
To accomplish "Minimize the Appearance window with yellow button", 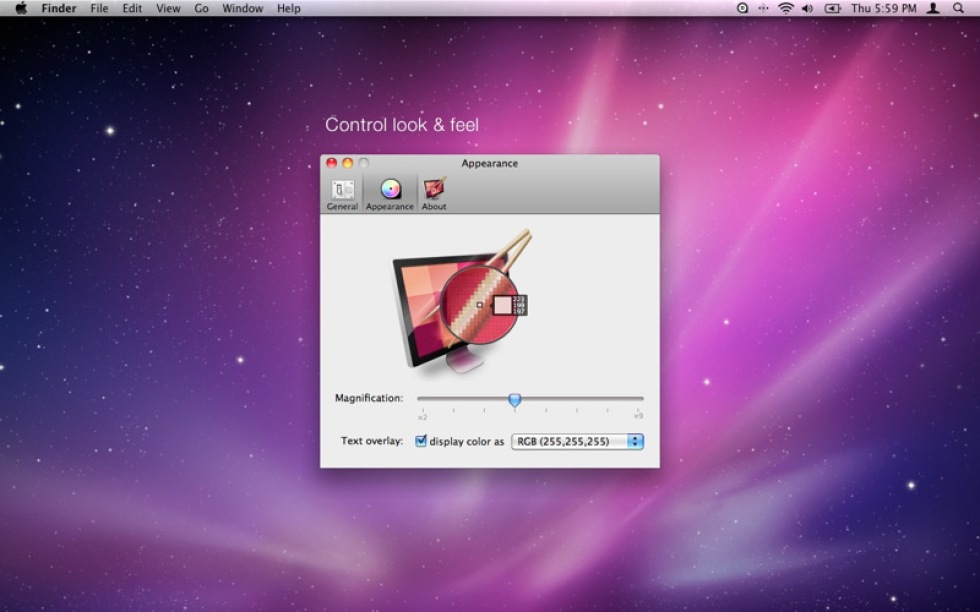I will (348, 163).
